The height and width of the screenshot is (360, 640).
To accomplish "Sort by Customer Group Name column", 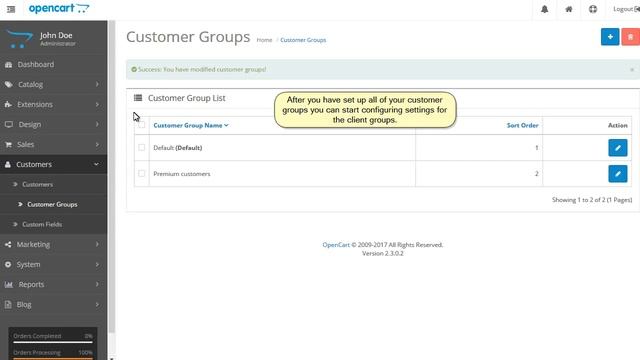I will [191, 125].
